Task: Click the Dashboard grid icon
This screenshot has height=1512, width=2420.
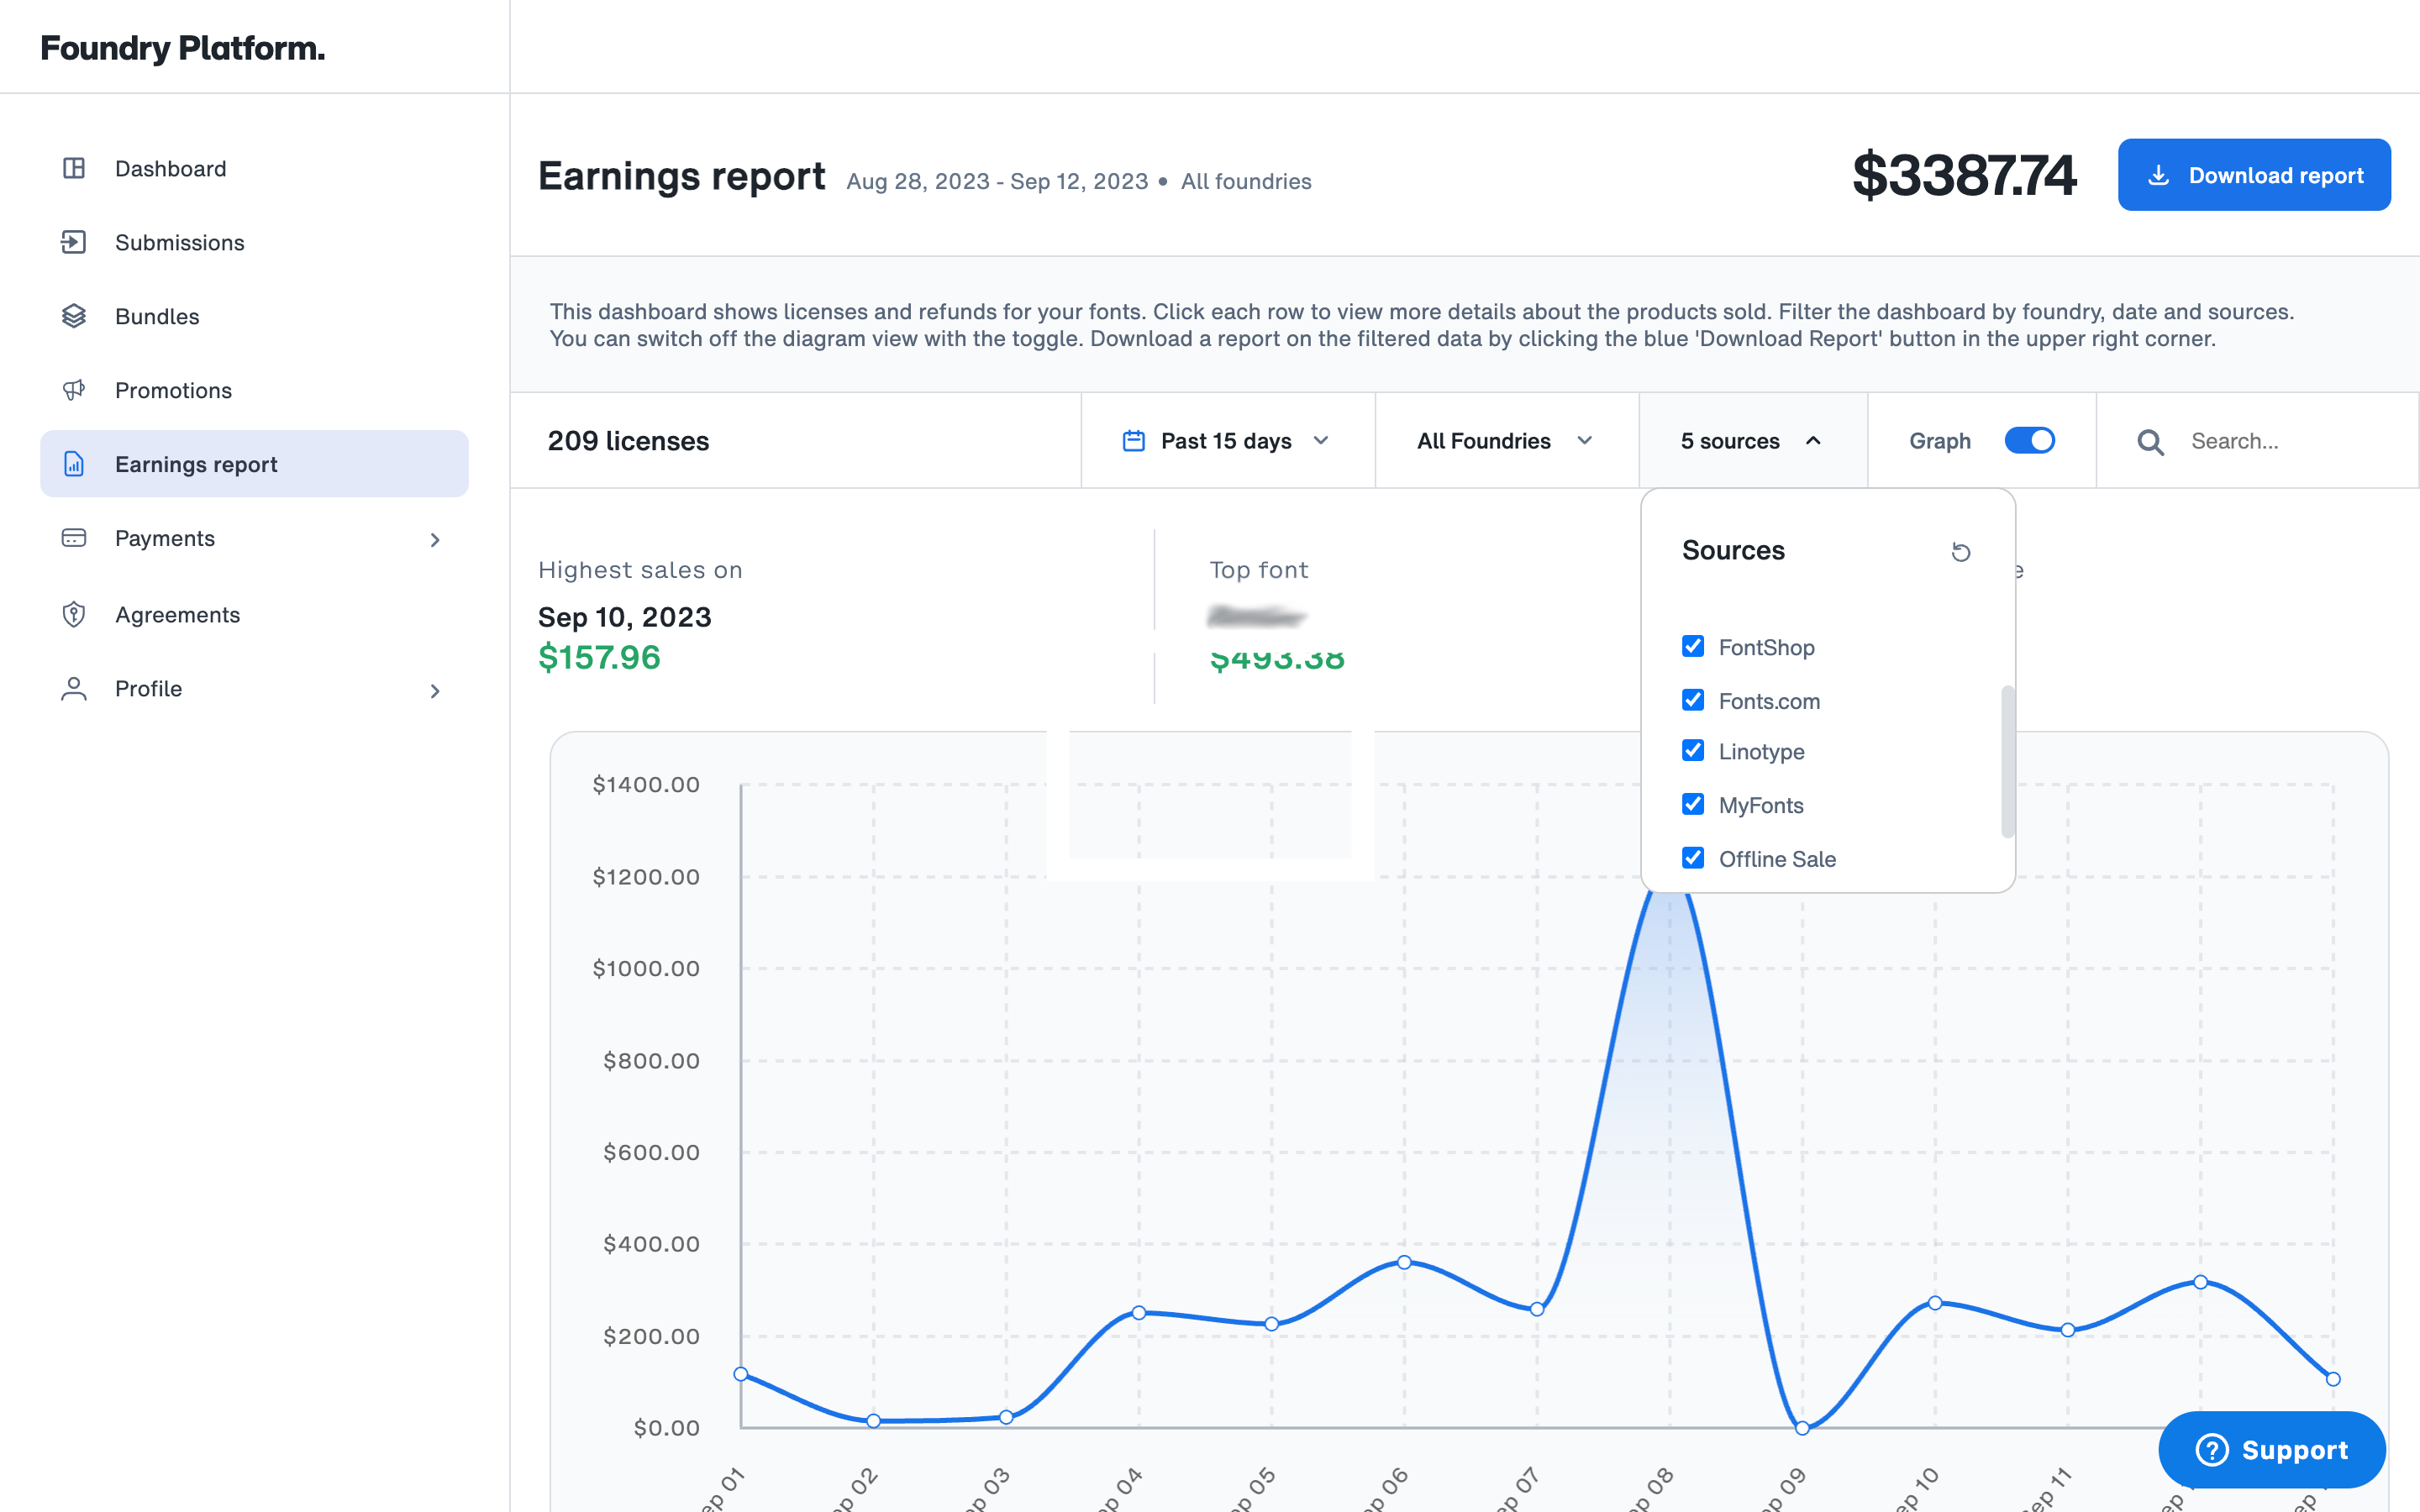Action: [74, 168]
